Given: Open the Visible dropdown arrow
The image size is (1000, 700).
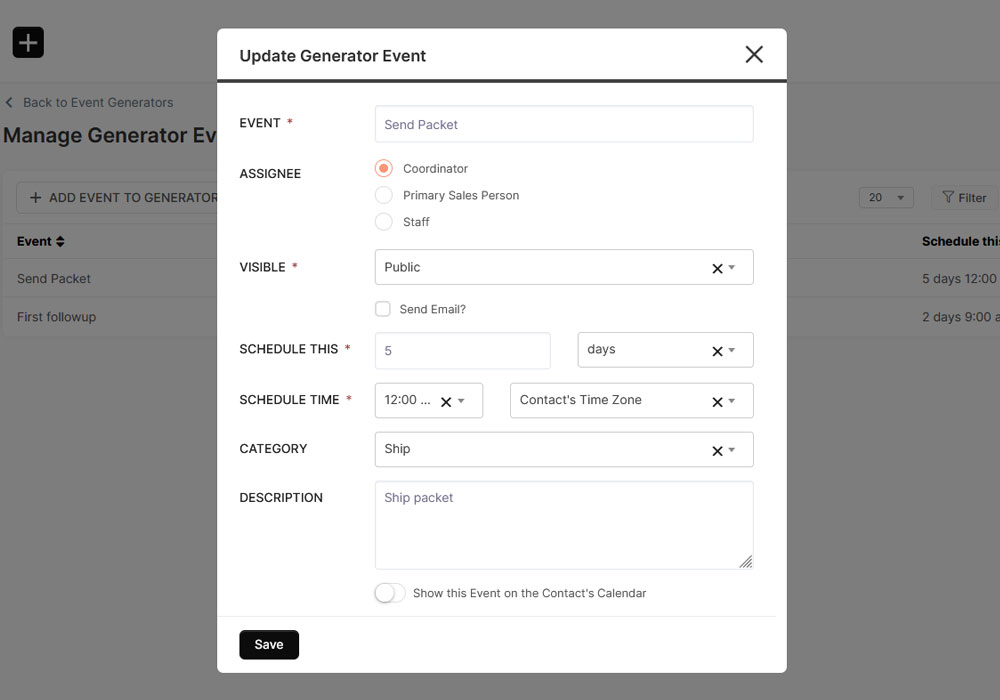Looking at the screenshot, I should coord(732,268).
